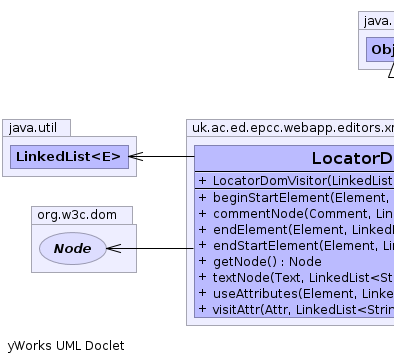The height and width of the screenshot is (363, 394).
Task: Select the endElement method entry
Action: [x=296, y=230]
